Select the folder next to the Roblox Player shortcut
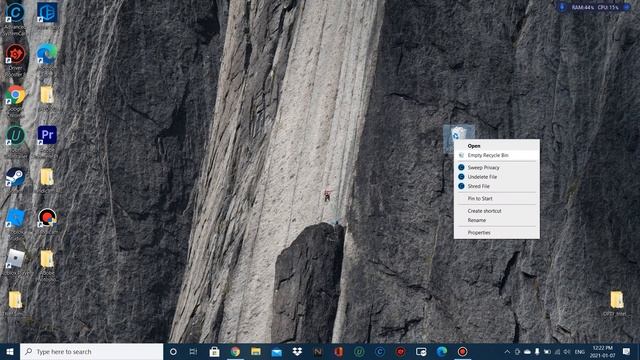Image resolution: width=640 pixels, height=360 pixels. [47, 259]
